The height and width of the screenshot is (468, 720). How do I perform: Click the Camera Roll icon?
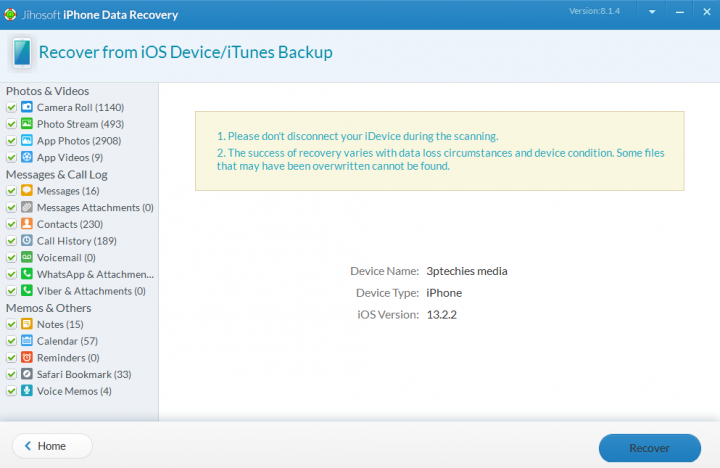[27, 107]
